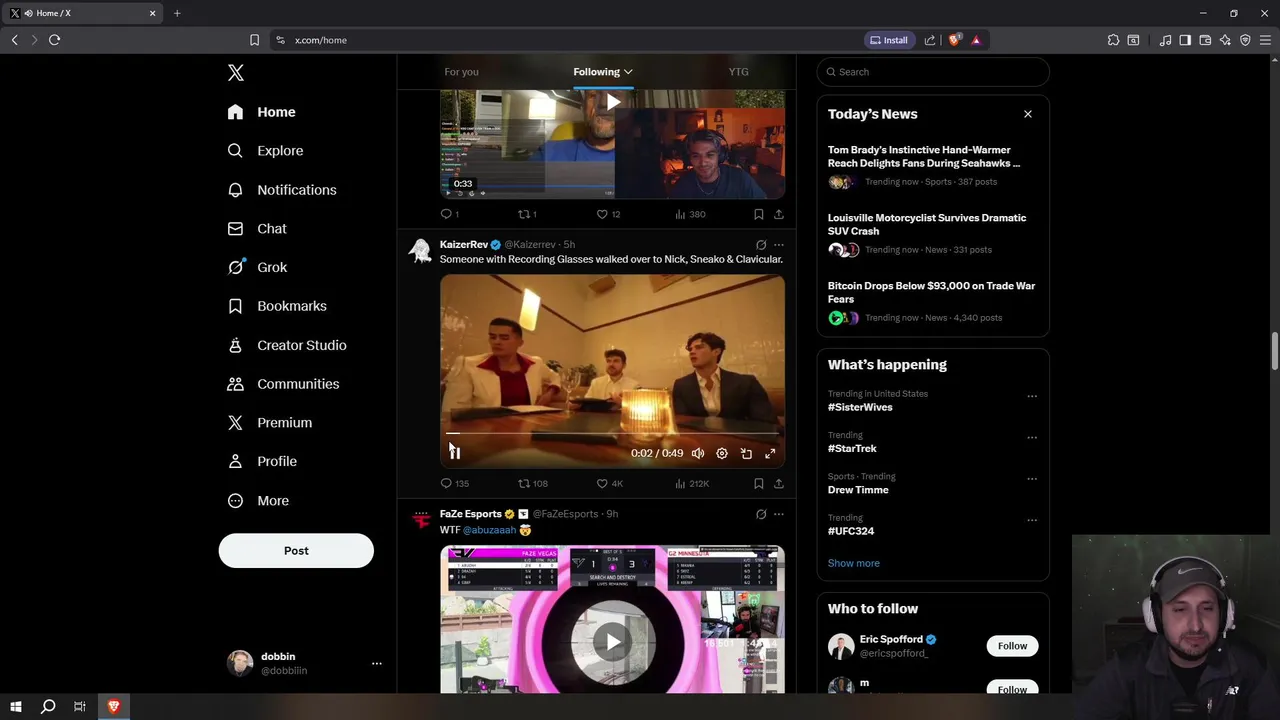The image size is (1280, 720).
Task: Seek on the KaizerRev video progress bar
Action: (612, 434)
